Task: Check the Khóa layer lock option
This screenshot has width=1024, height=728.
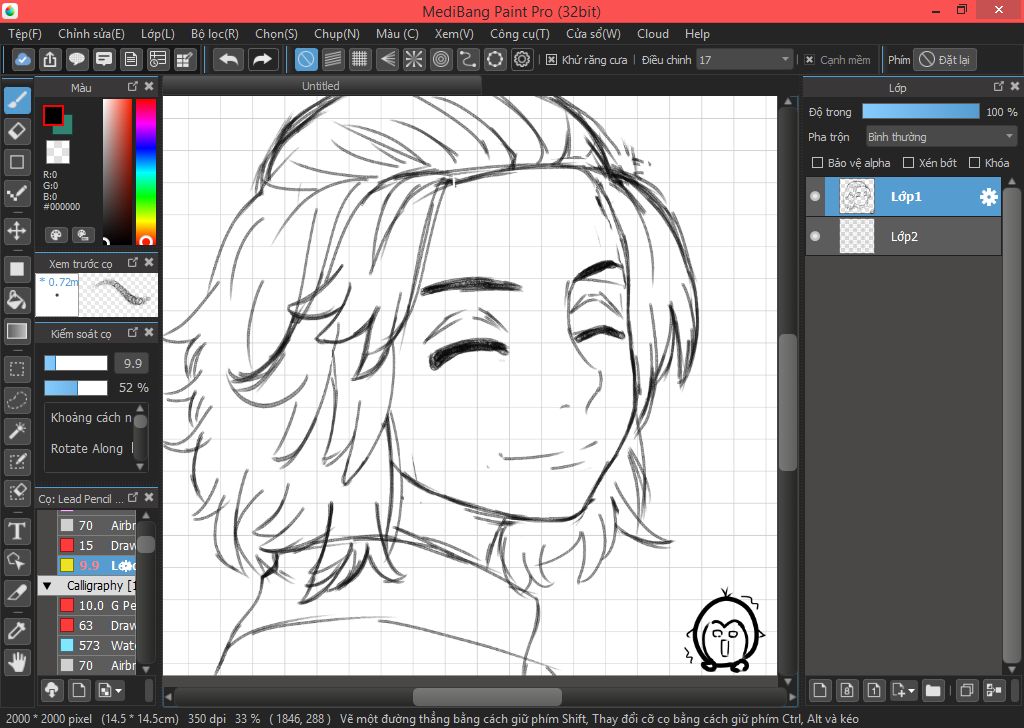Action: pyautogui.click(x=974, y=163)
